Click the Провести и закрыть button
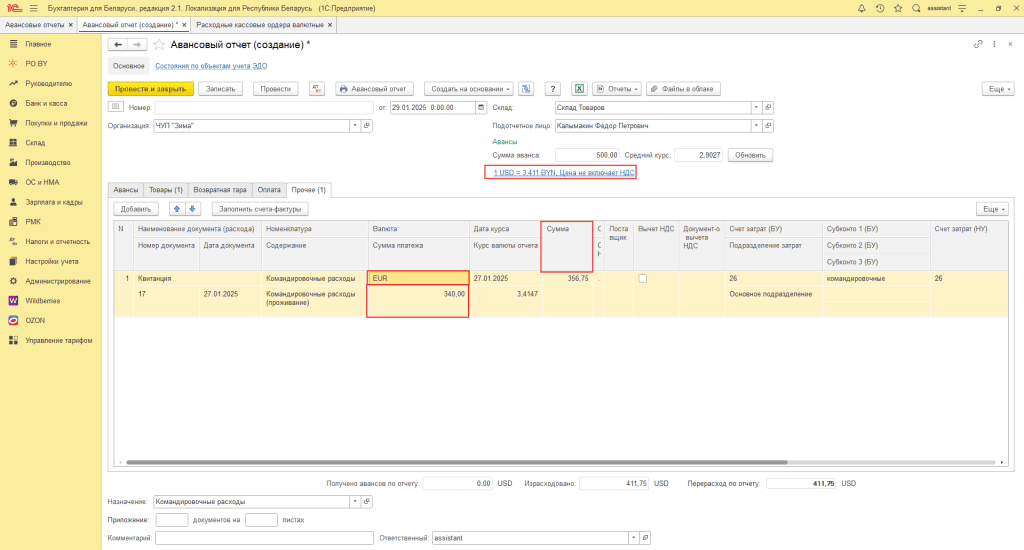This screenshot has height=550, width=1024. point(150,89)
